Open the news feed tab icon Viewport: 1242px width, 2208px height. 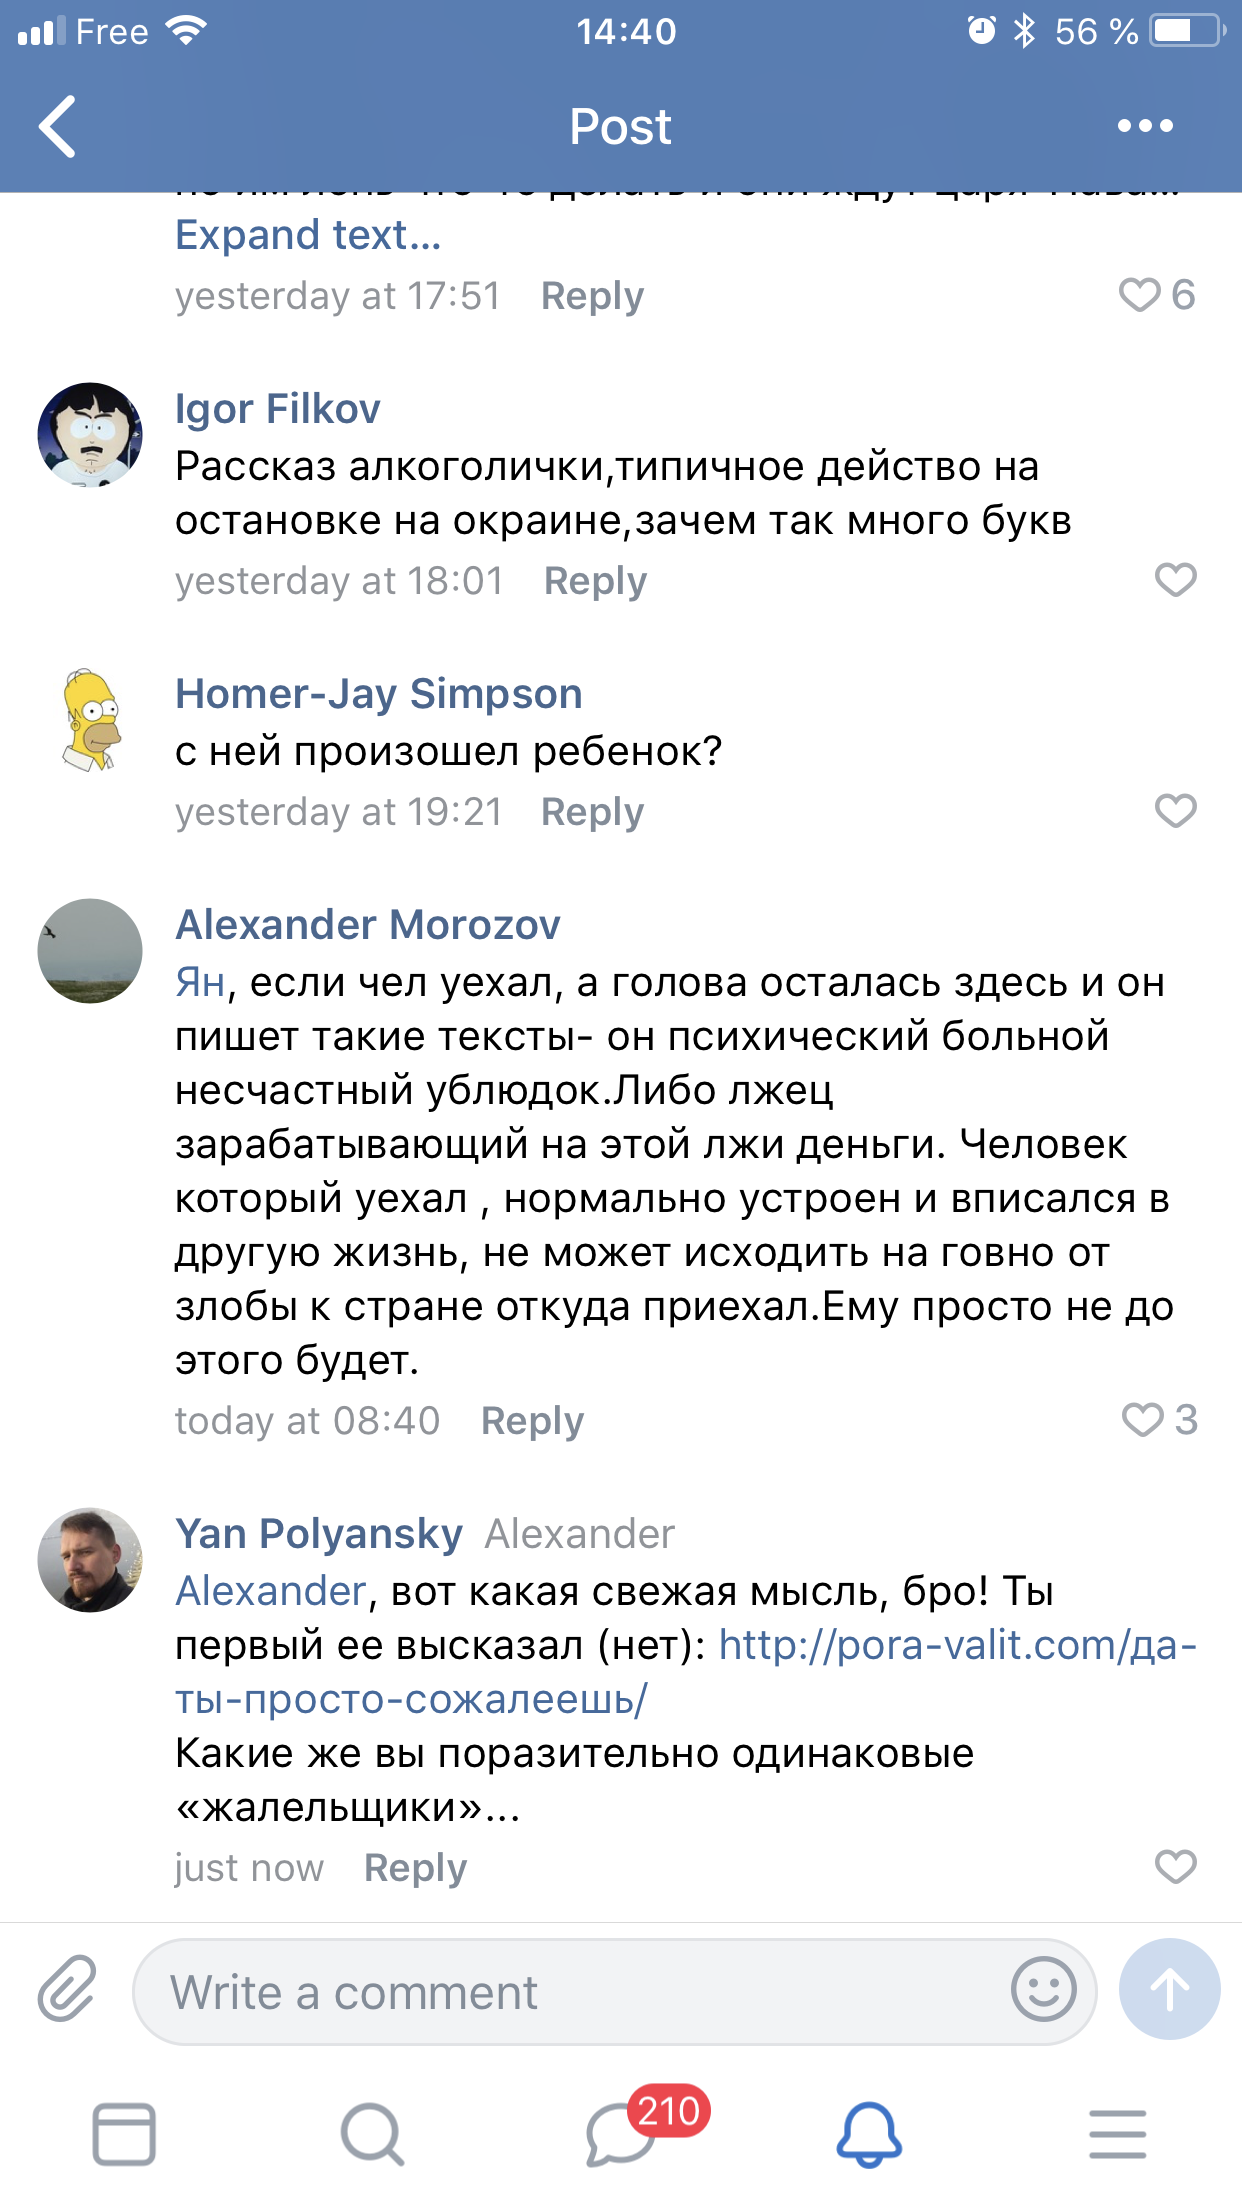click(x=124, y=2134)
